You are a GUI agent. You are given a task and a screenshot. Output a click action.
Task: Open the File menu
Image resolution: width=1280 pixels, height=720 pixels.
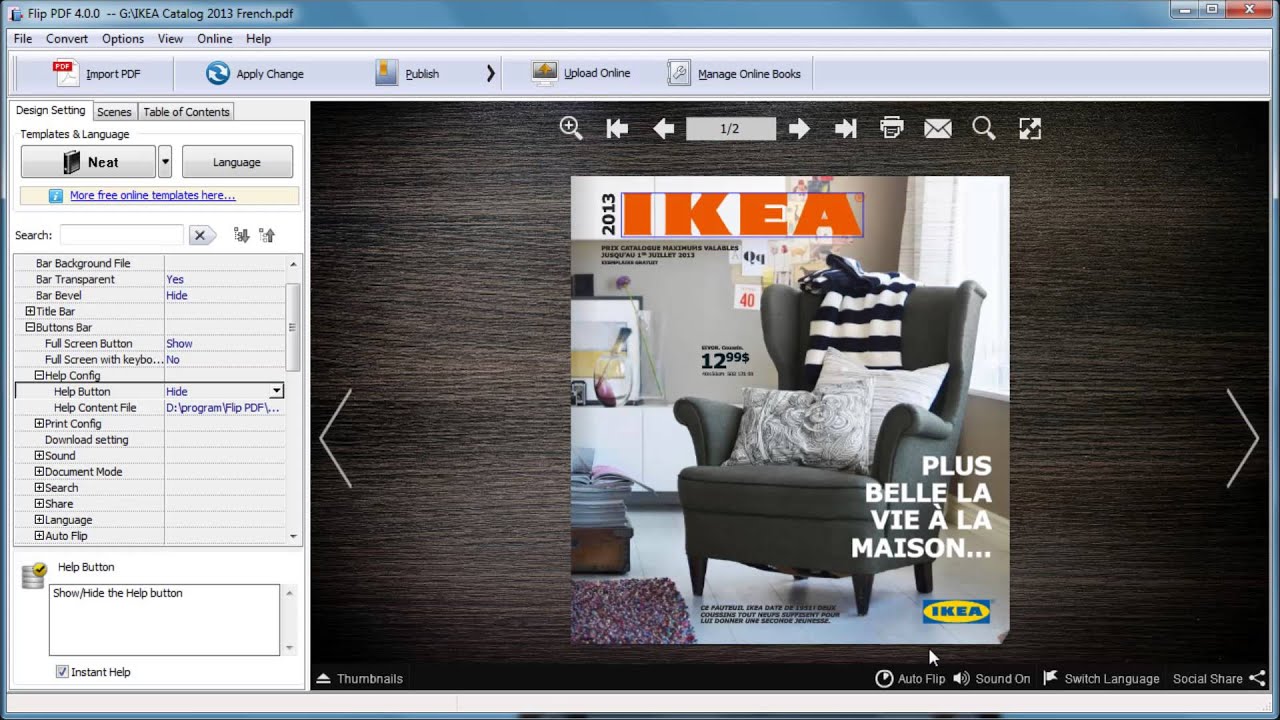(x=23, y=39)
